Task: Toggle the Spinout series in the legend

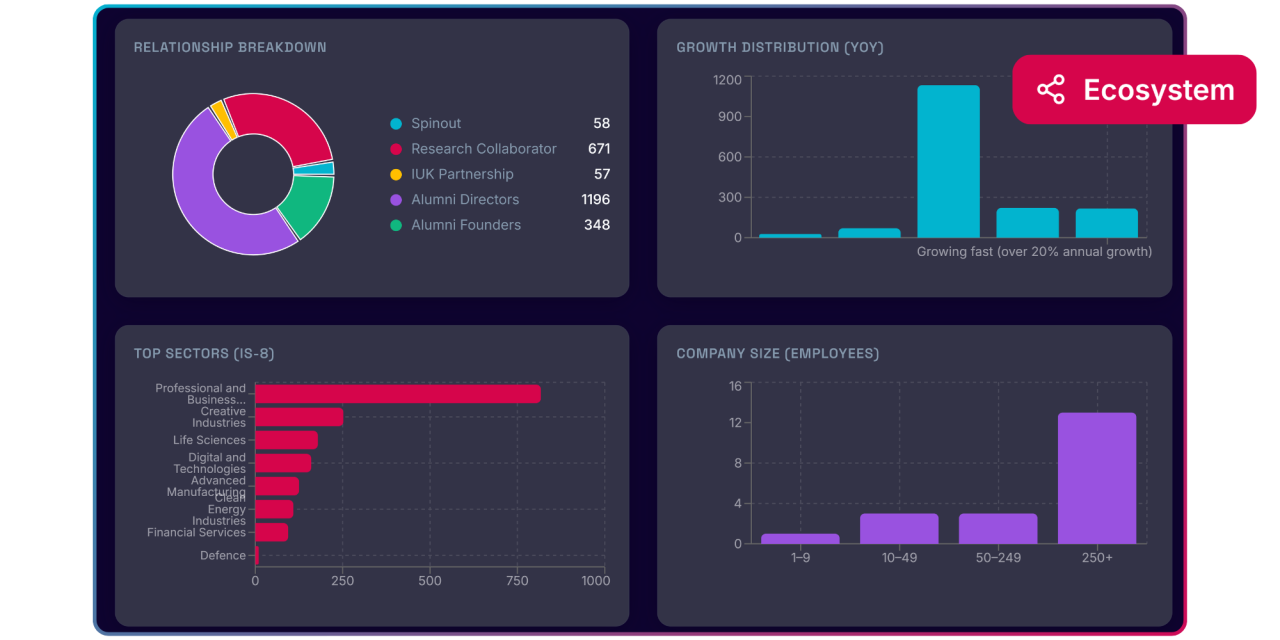Action: [x=435, y=123]
